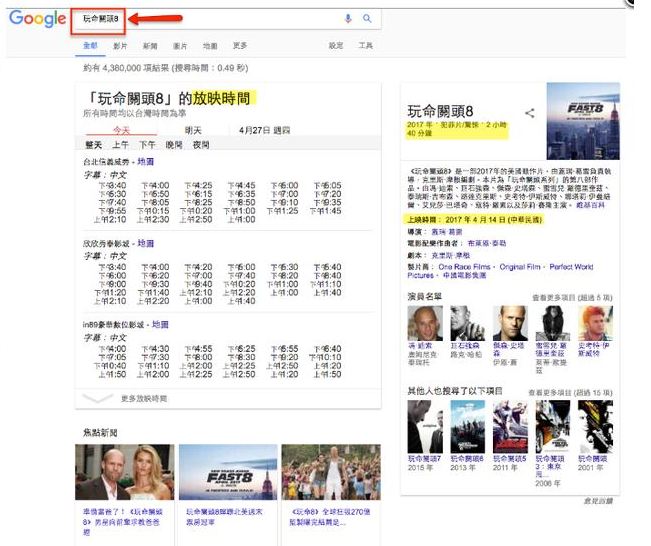
Task: Switch to the 地圖 search tab
Action: click(210, 46)
